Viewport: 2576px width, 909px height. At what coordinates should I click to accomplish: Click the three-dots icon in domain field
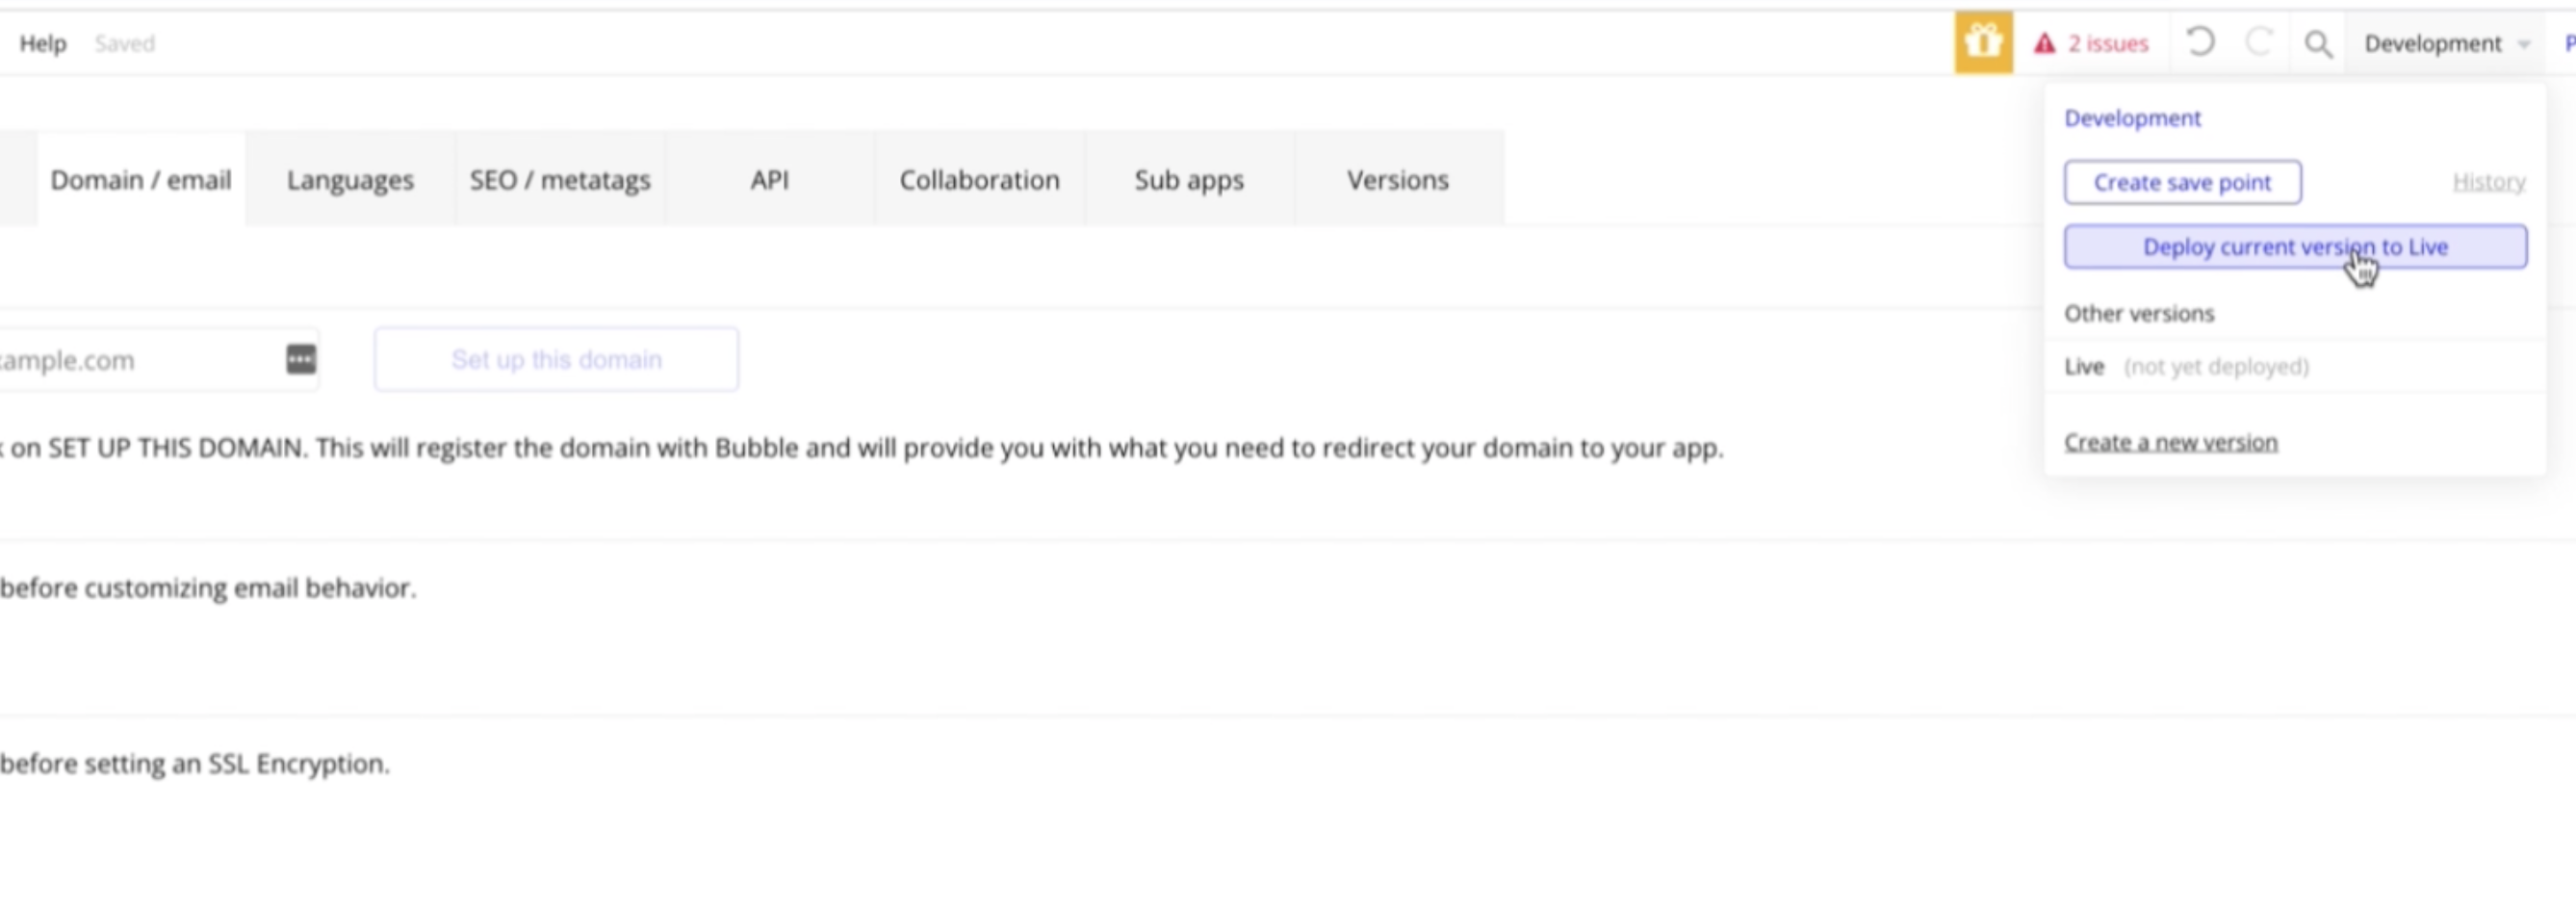[x=301, y=359]
